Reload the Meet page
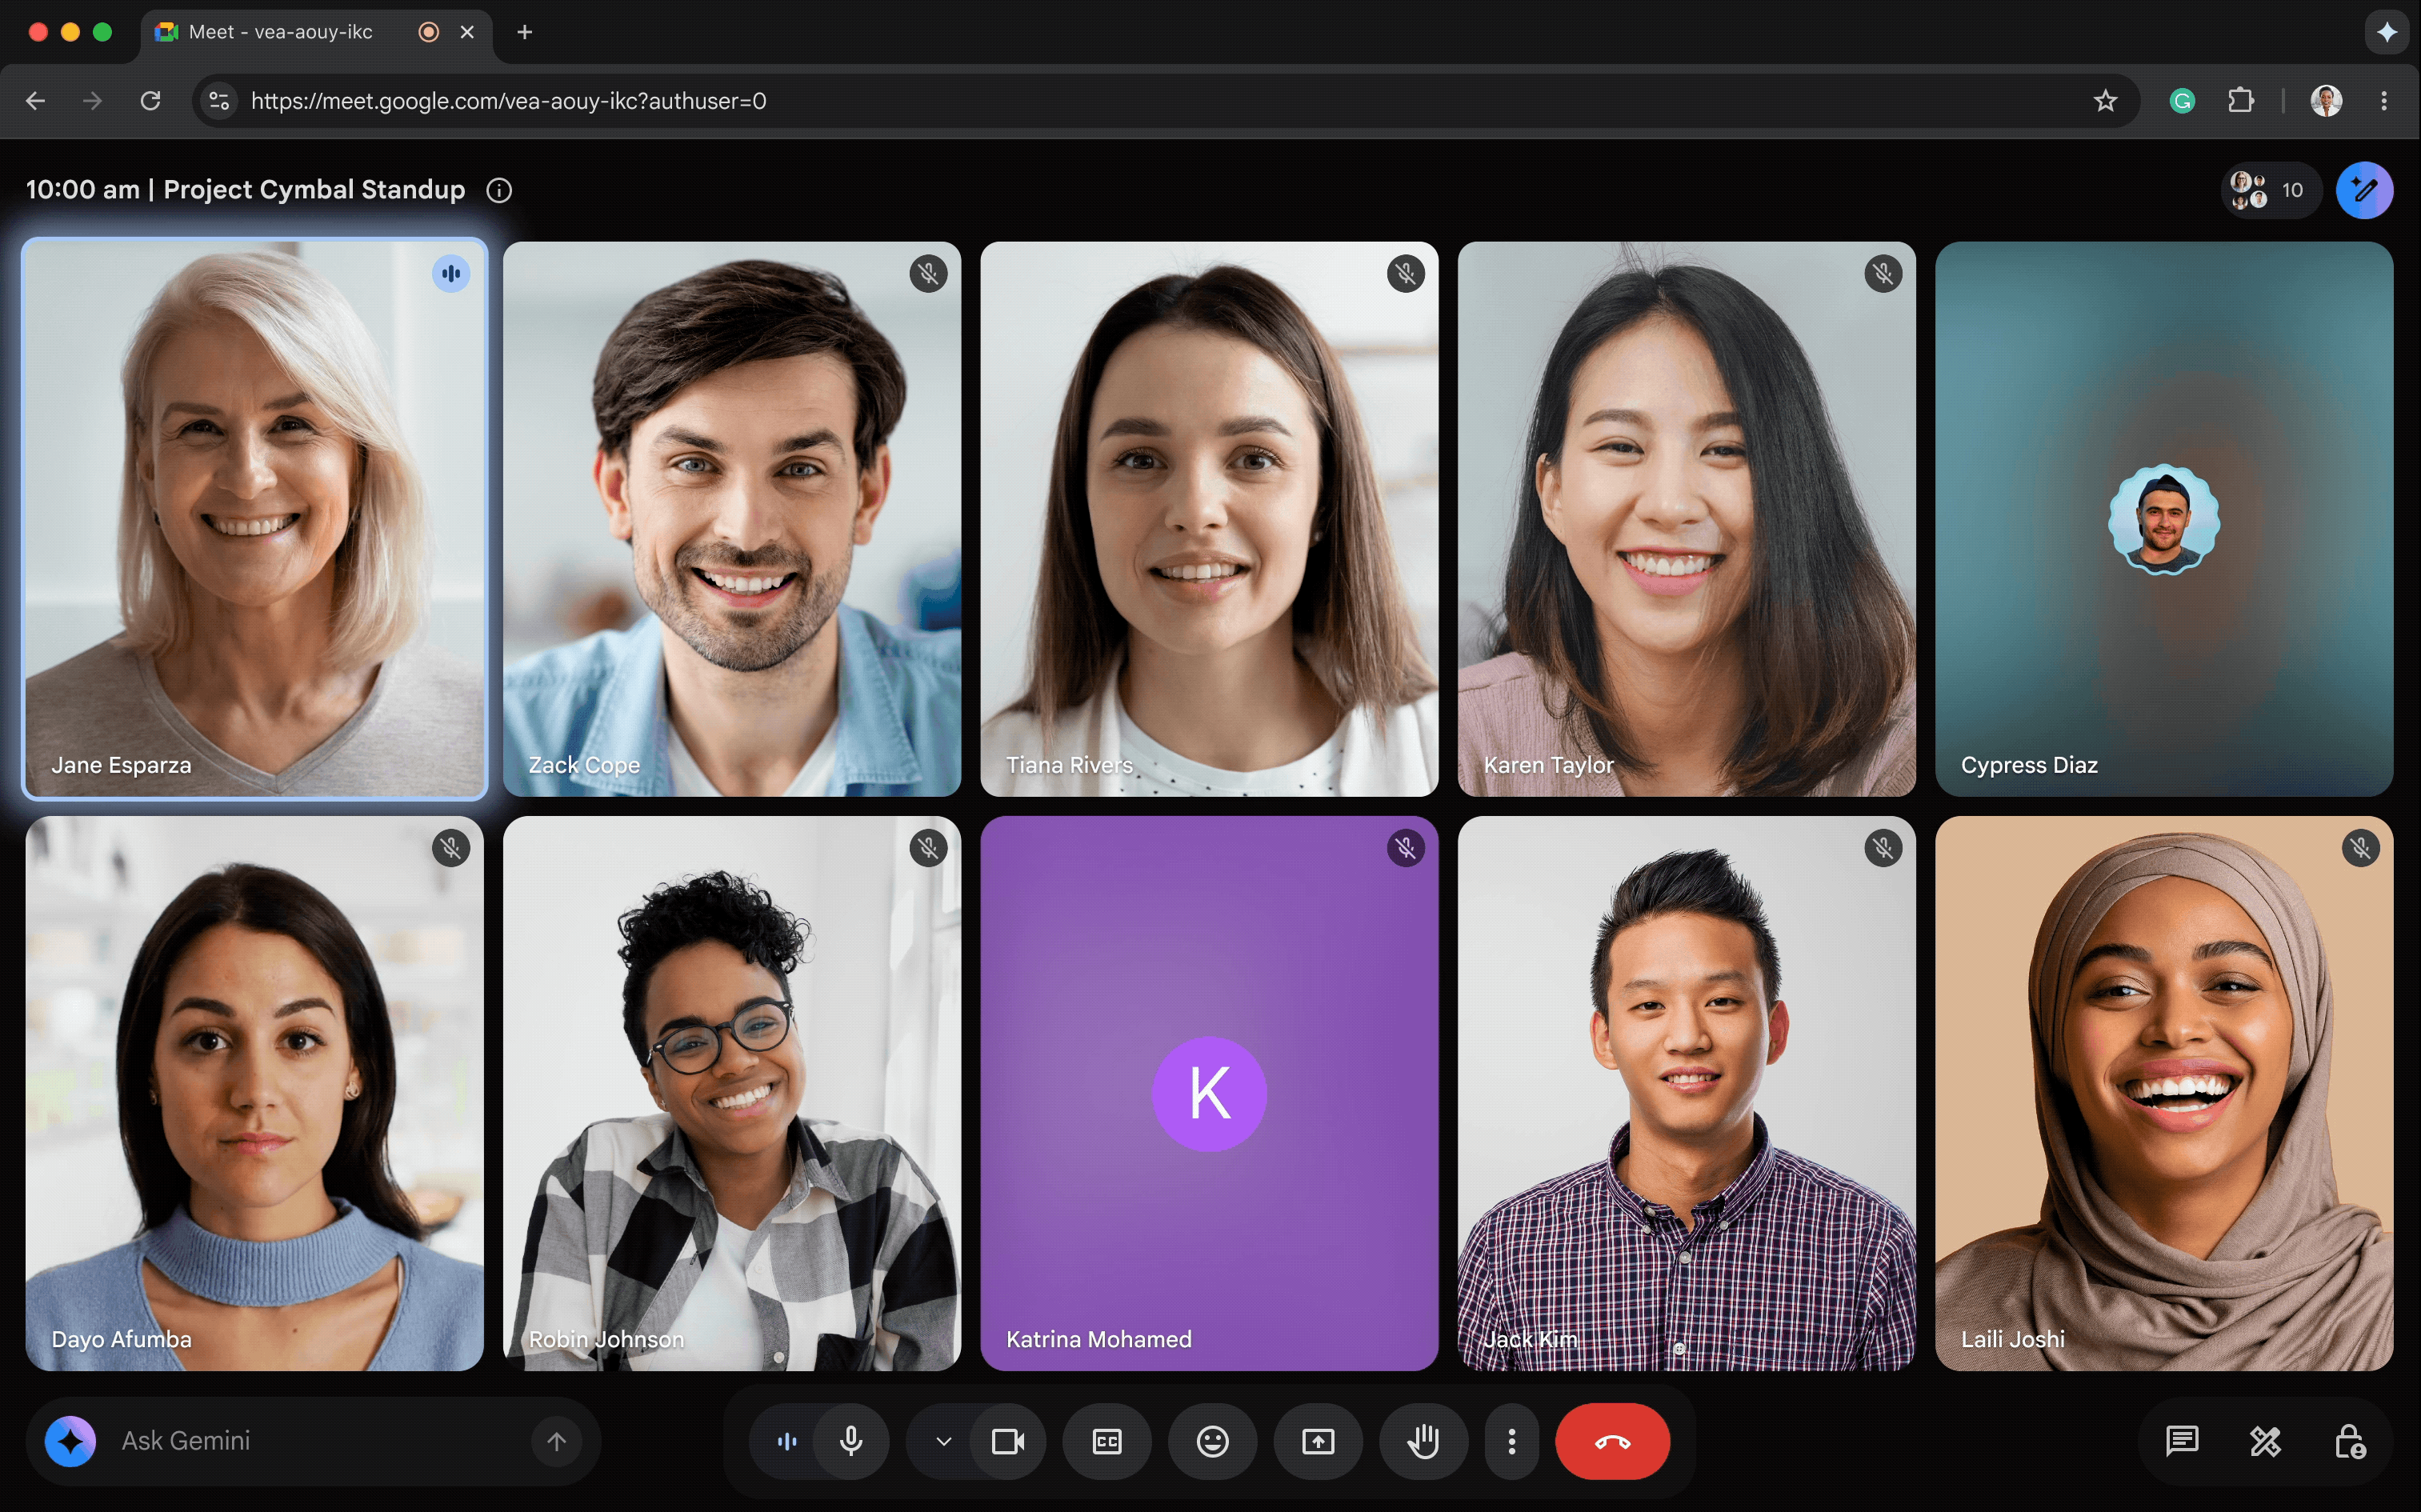The image size is (2421, 1512). [x=150, y=101]
